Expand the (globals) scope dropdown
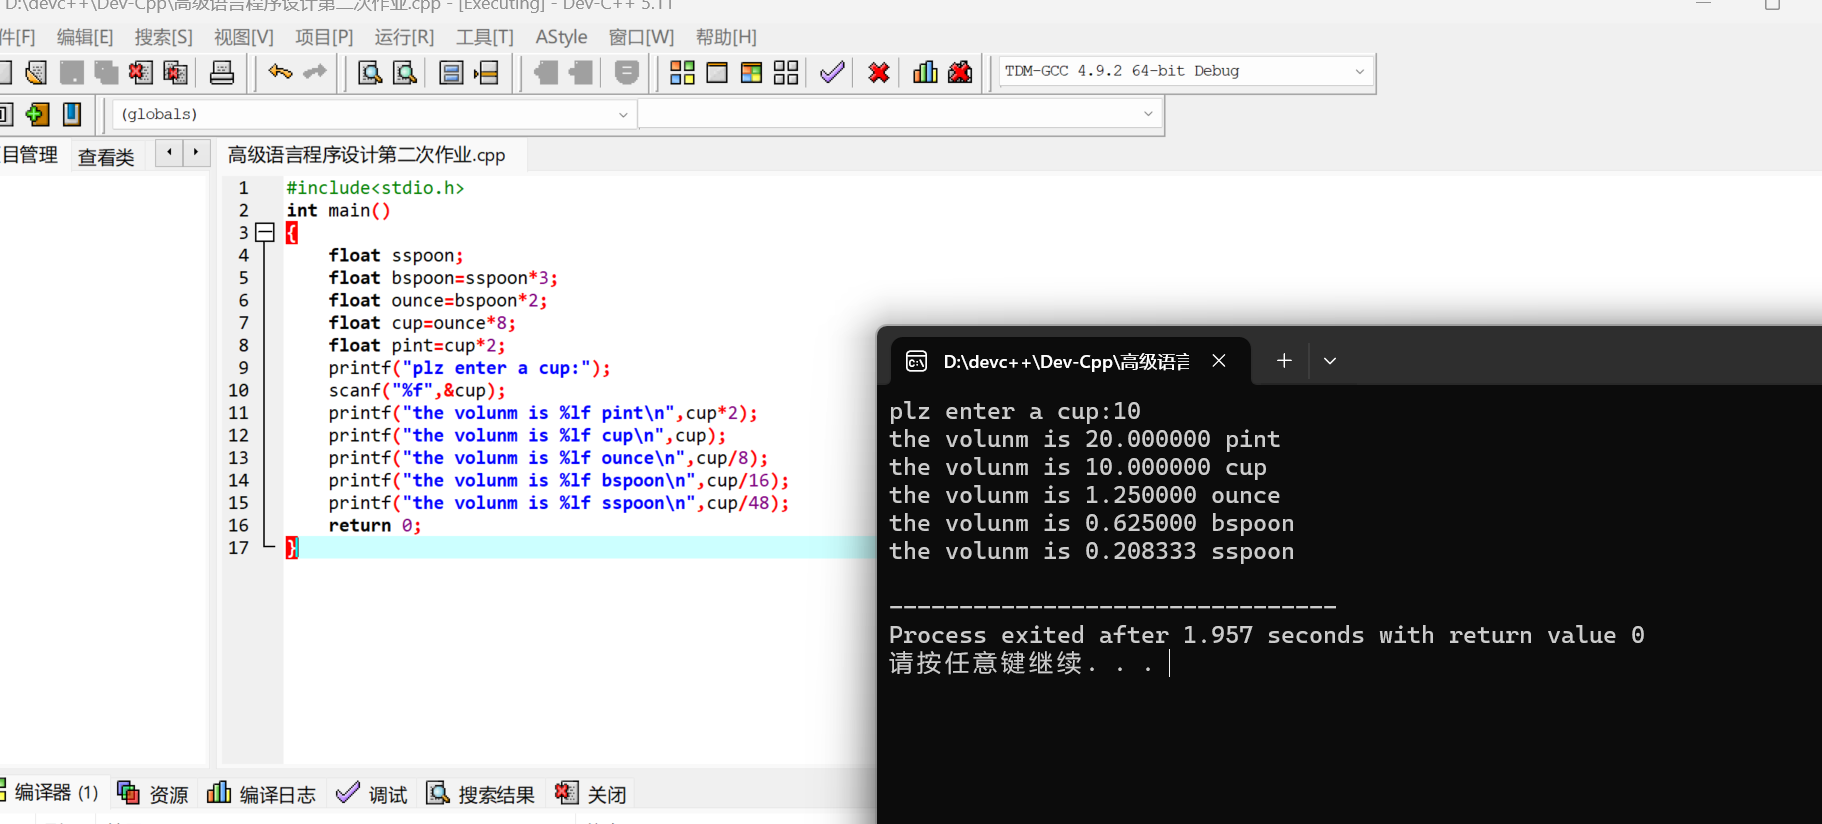Image resolution: width=1822 pixels, height=824 pixels. tap(623, 114)
